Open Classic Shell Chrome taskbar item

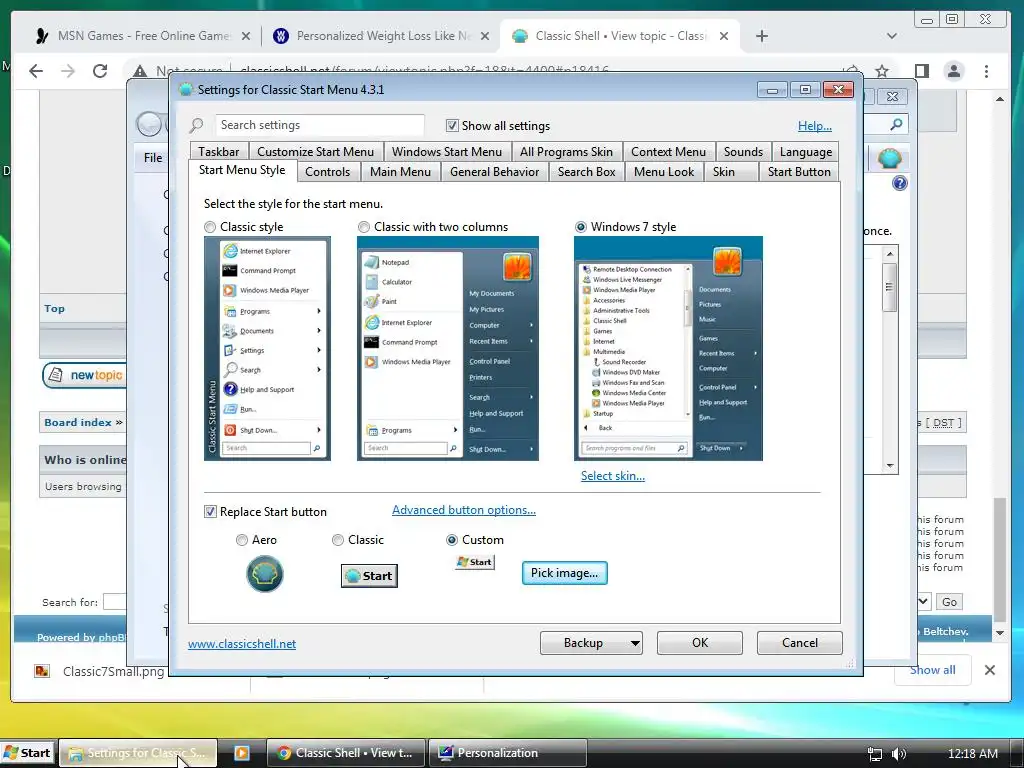pyautogui.click(x=346, y=753)
